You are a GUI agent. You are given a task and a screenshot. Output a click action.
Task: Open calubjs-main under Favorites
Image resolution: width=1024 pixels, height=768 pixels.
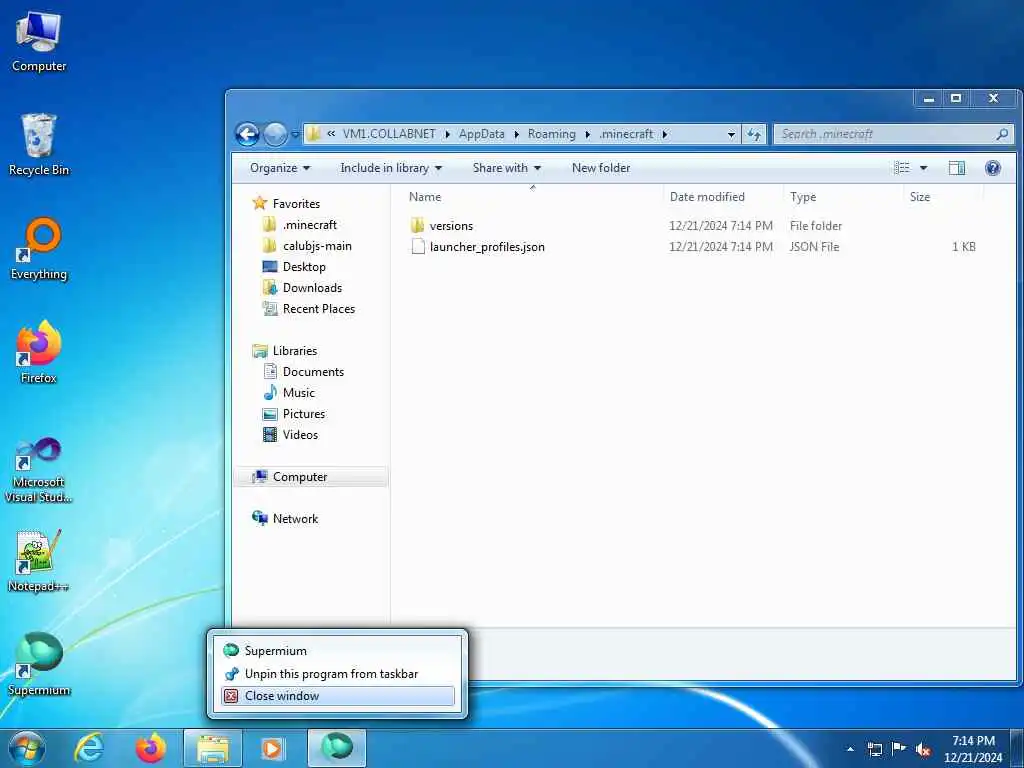(317, 246)
